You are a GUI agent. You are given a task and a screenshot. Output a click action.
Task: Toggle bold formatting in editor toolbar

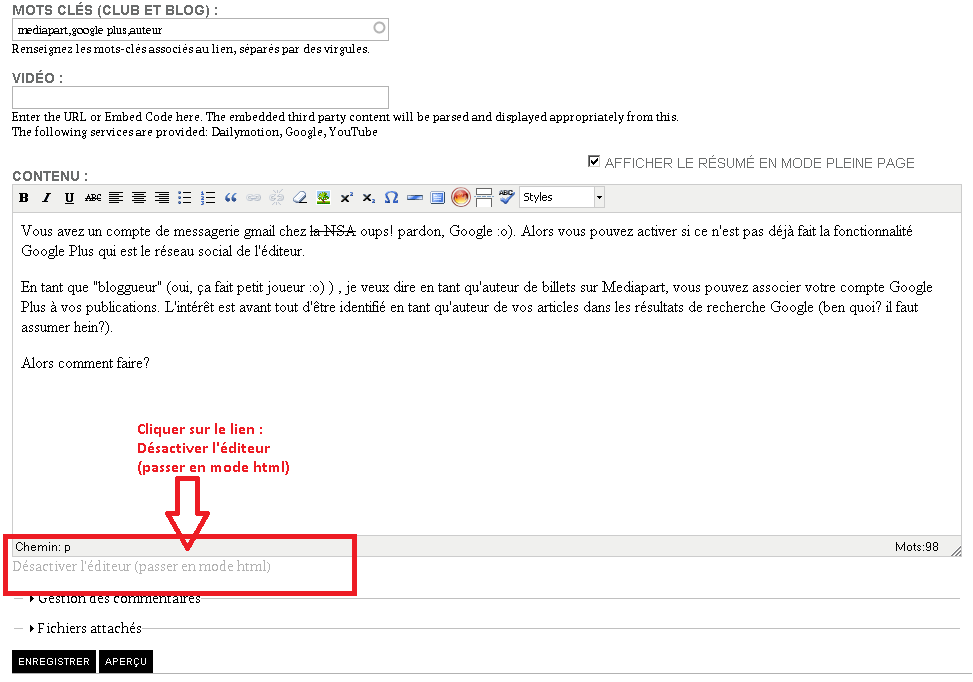click(x=24, y=197)
